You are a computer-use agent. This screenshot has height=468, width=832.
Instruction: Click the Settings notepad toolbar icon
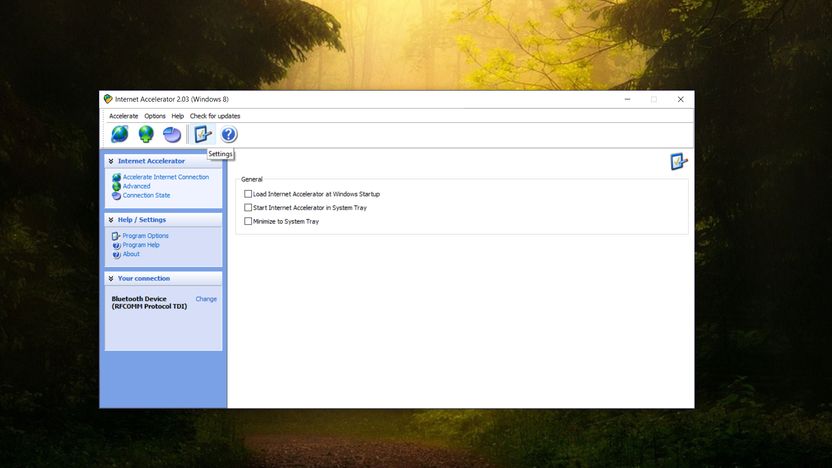(203, 134)
